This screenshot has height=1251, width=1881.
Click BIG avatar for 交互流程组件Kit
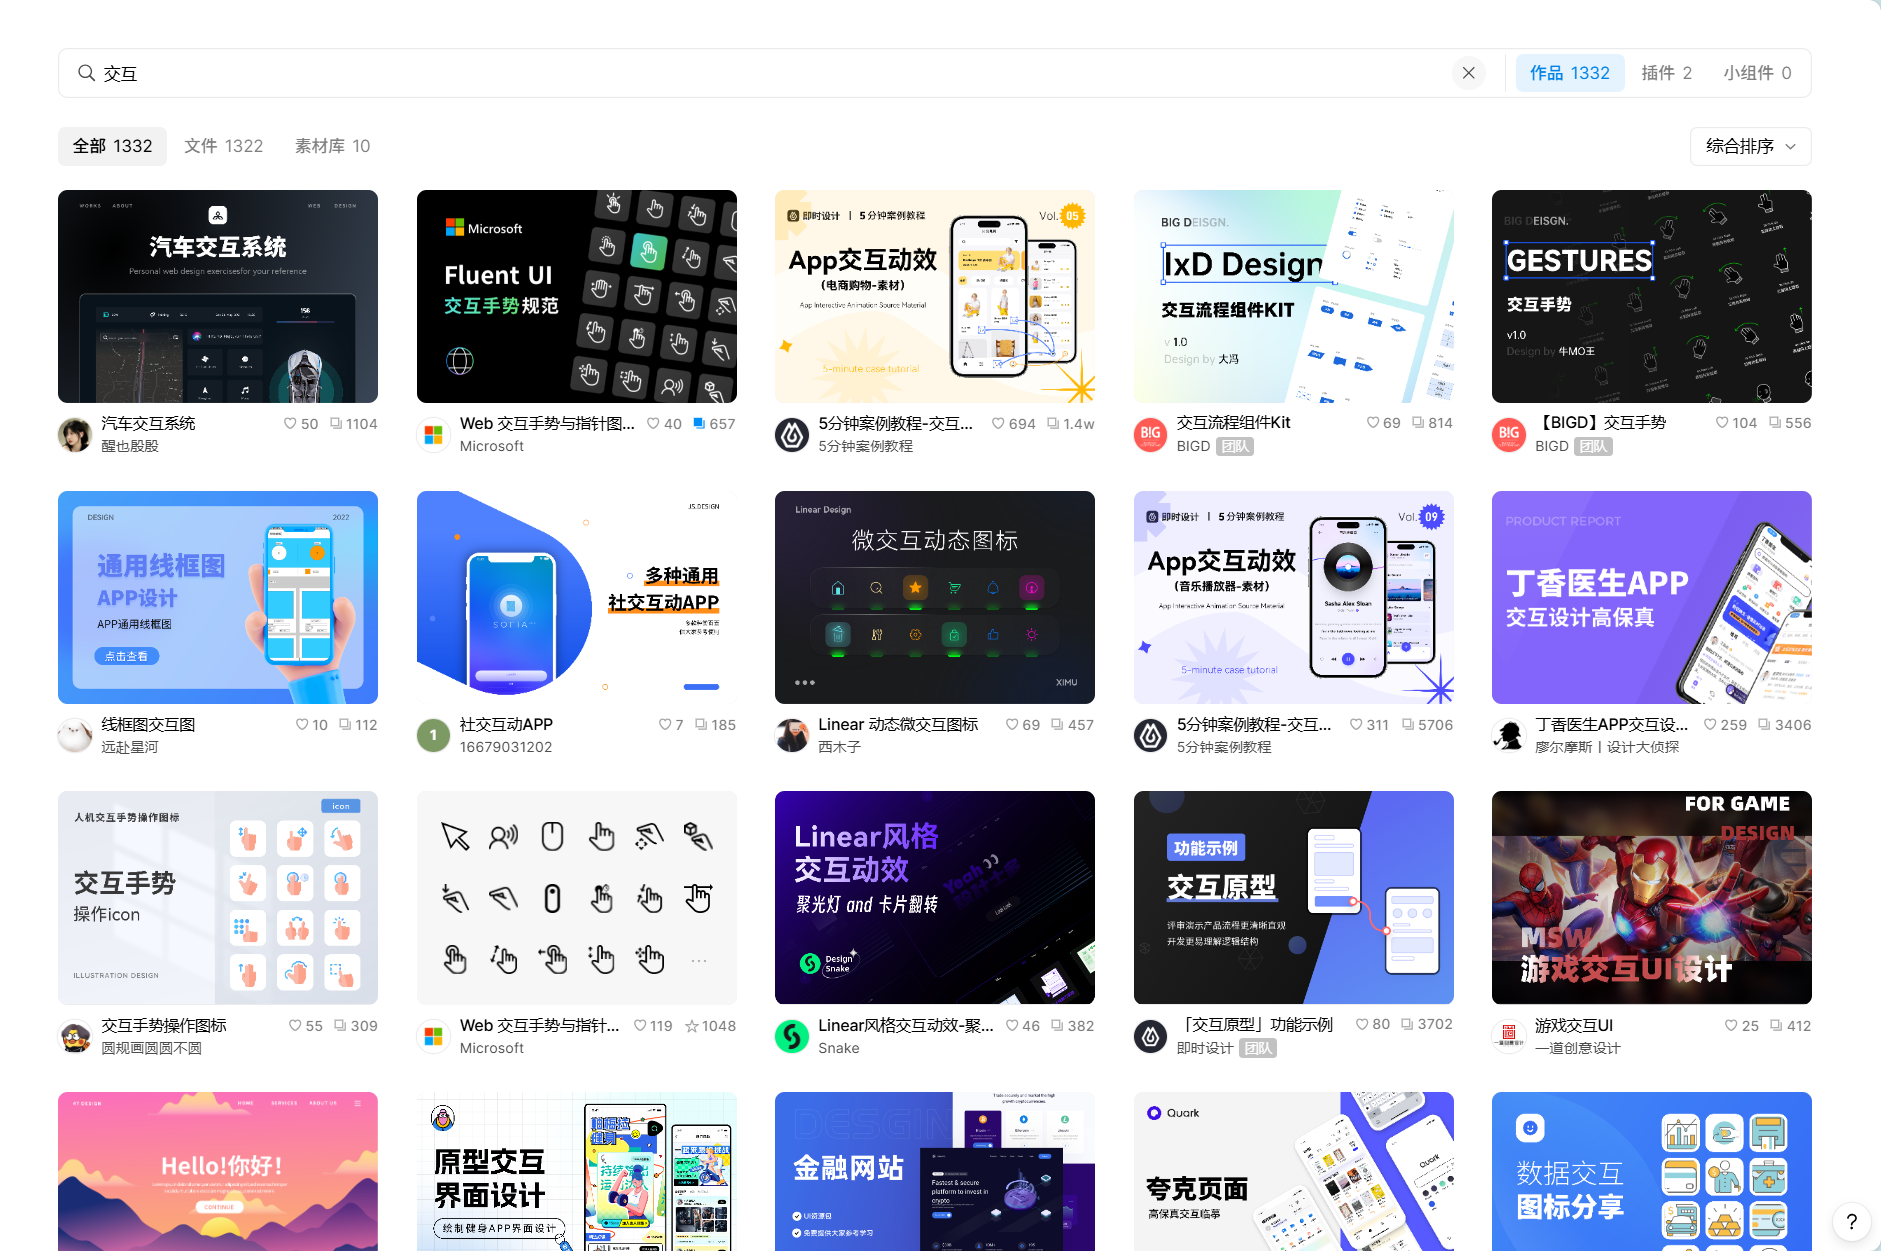(x=1151, y=435)
